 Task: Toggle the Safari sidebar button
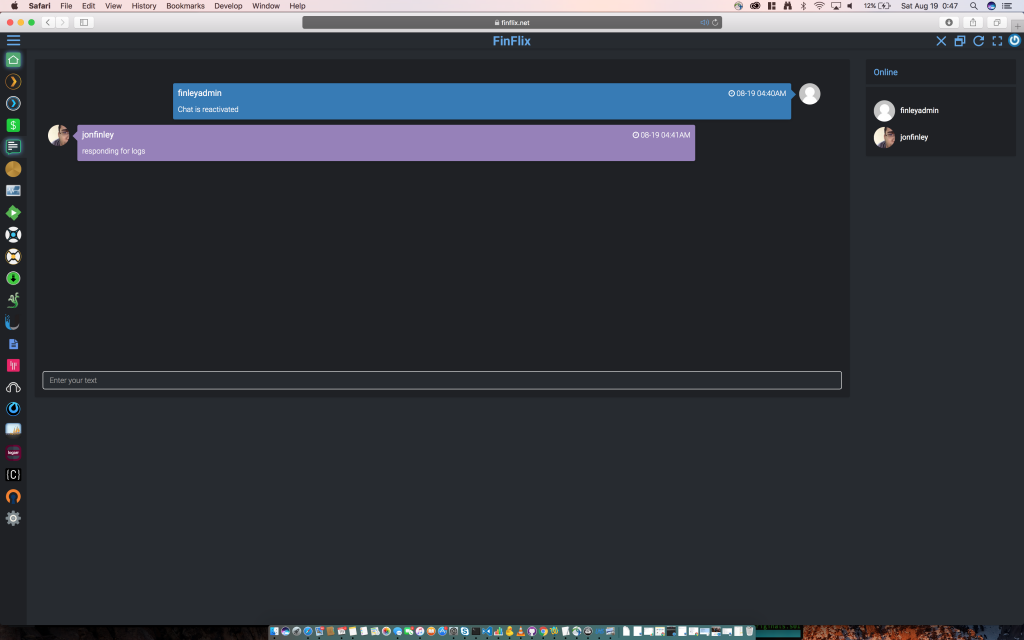tap(84, 22)
